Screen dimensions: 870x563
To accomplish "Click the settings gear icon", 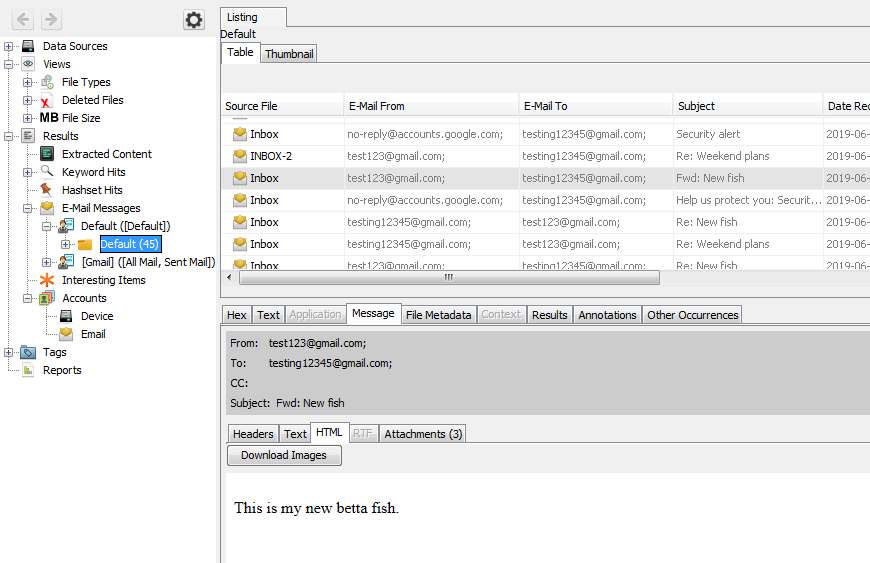I will 194,20.
